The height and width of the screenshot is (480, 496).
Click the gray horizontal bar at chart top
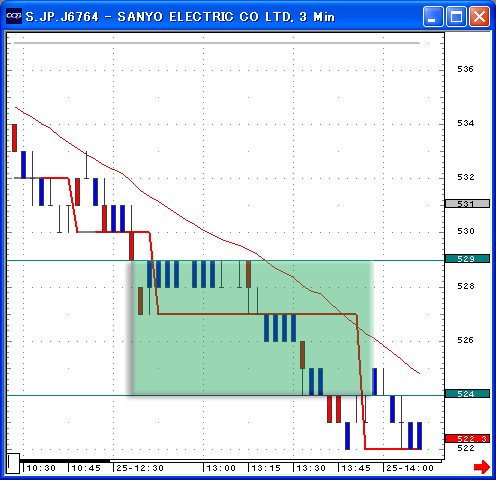[217, 43]
